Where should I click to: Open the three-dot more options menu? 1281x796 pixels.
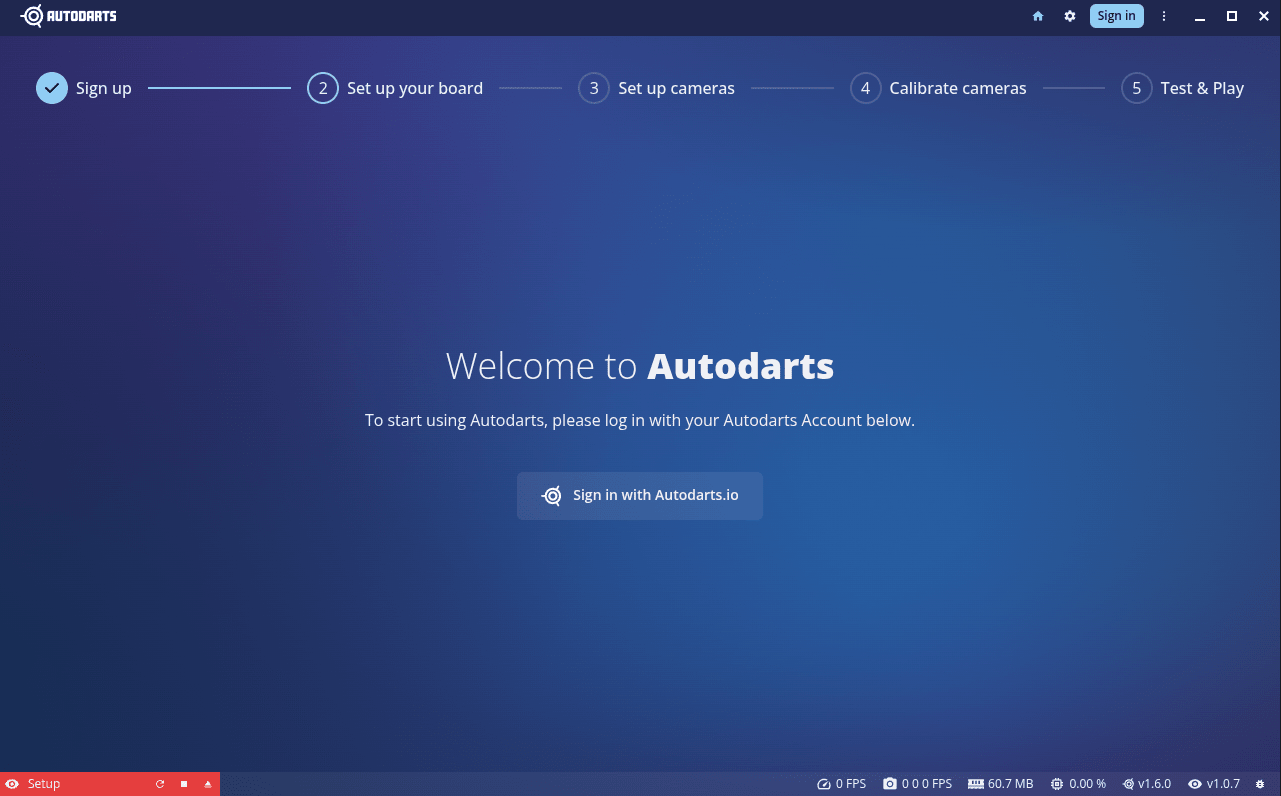(1164, 16)
